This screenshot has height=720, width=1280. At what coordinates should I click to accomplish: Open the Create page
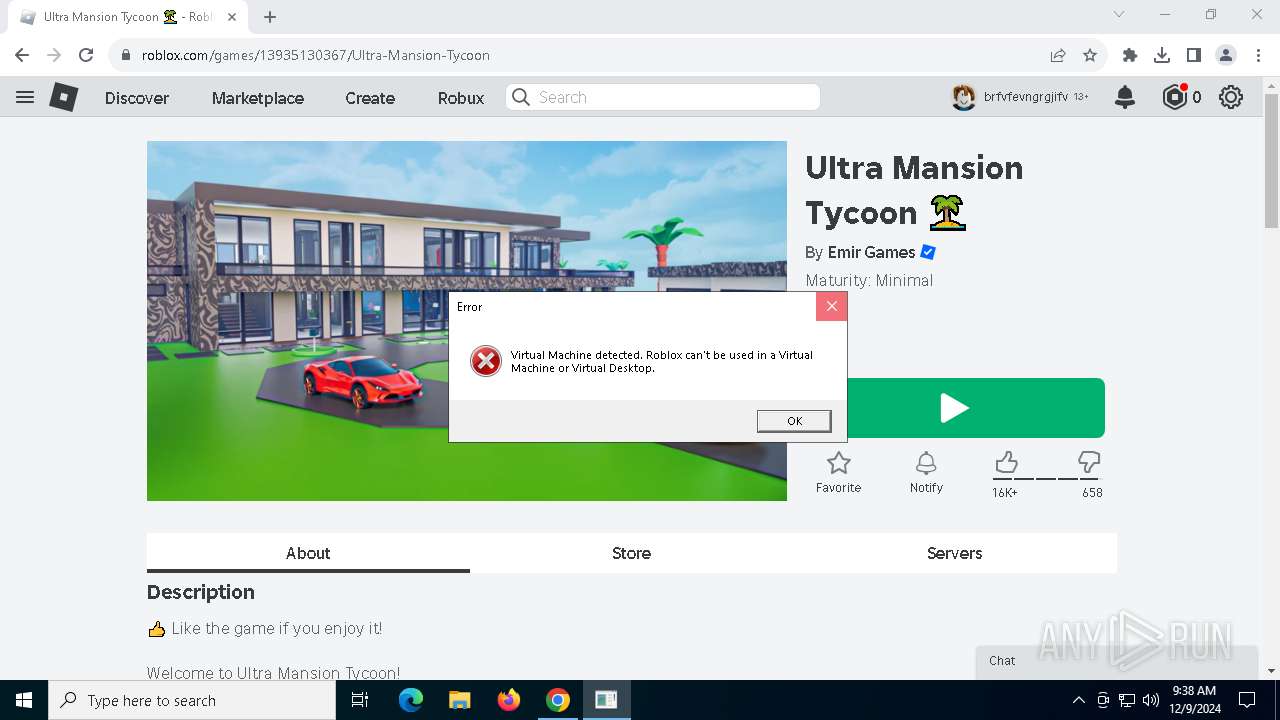(x=370, y=98)
